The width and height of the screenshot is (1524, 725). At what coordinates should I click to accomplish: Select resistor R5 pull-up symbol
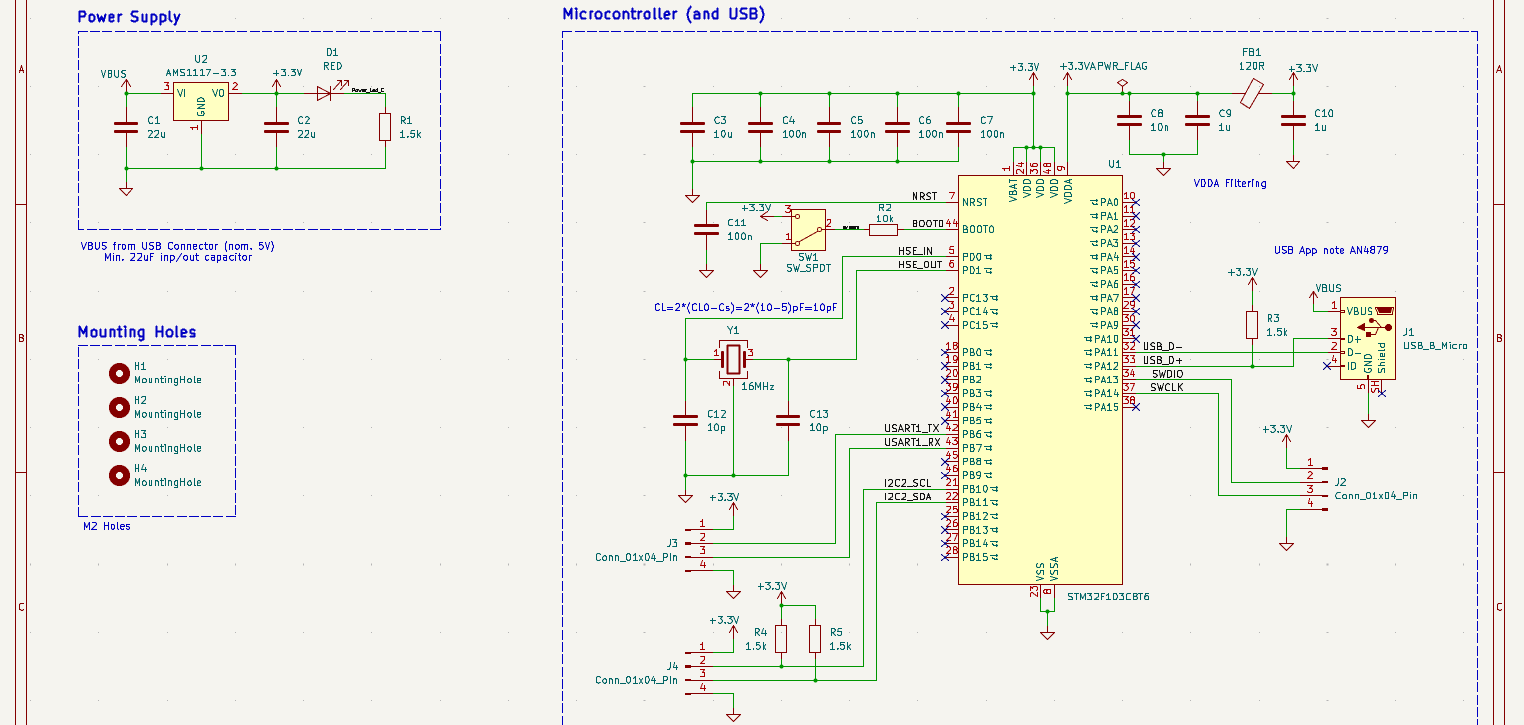(x=815, y=639)
